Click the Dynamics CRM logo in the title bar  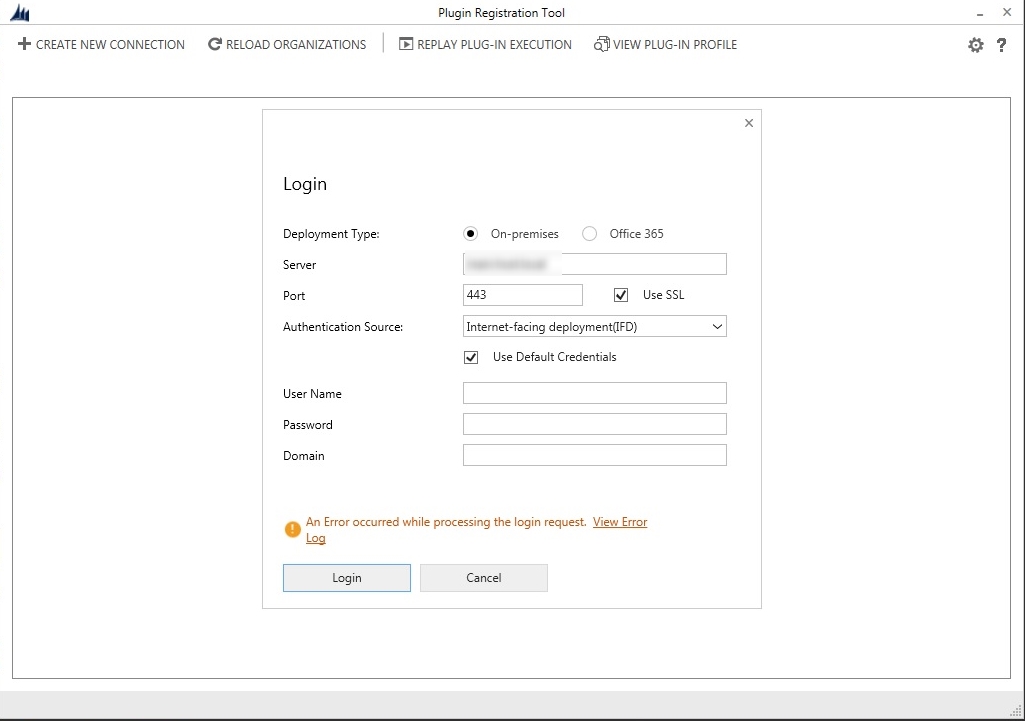tap(20, 12)
